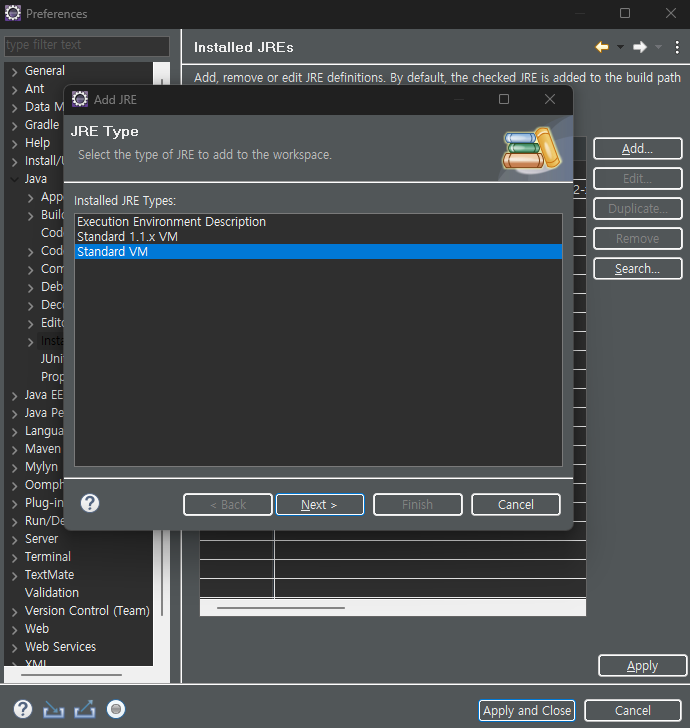690x728 pixels.
Task: Click horizontal scrollbar under JRE table
Action: pyautogui.click(x=281, y=607)
